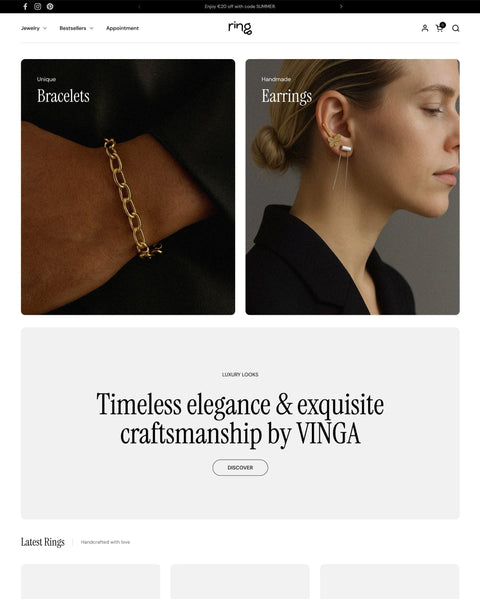The height and width of the screenshot is (599, 480).
Task: Expand the Bestsellers dropdown menu
Action: click(x=76, y=28)
